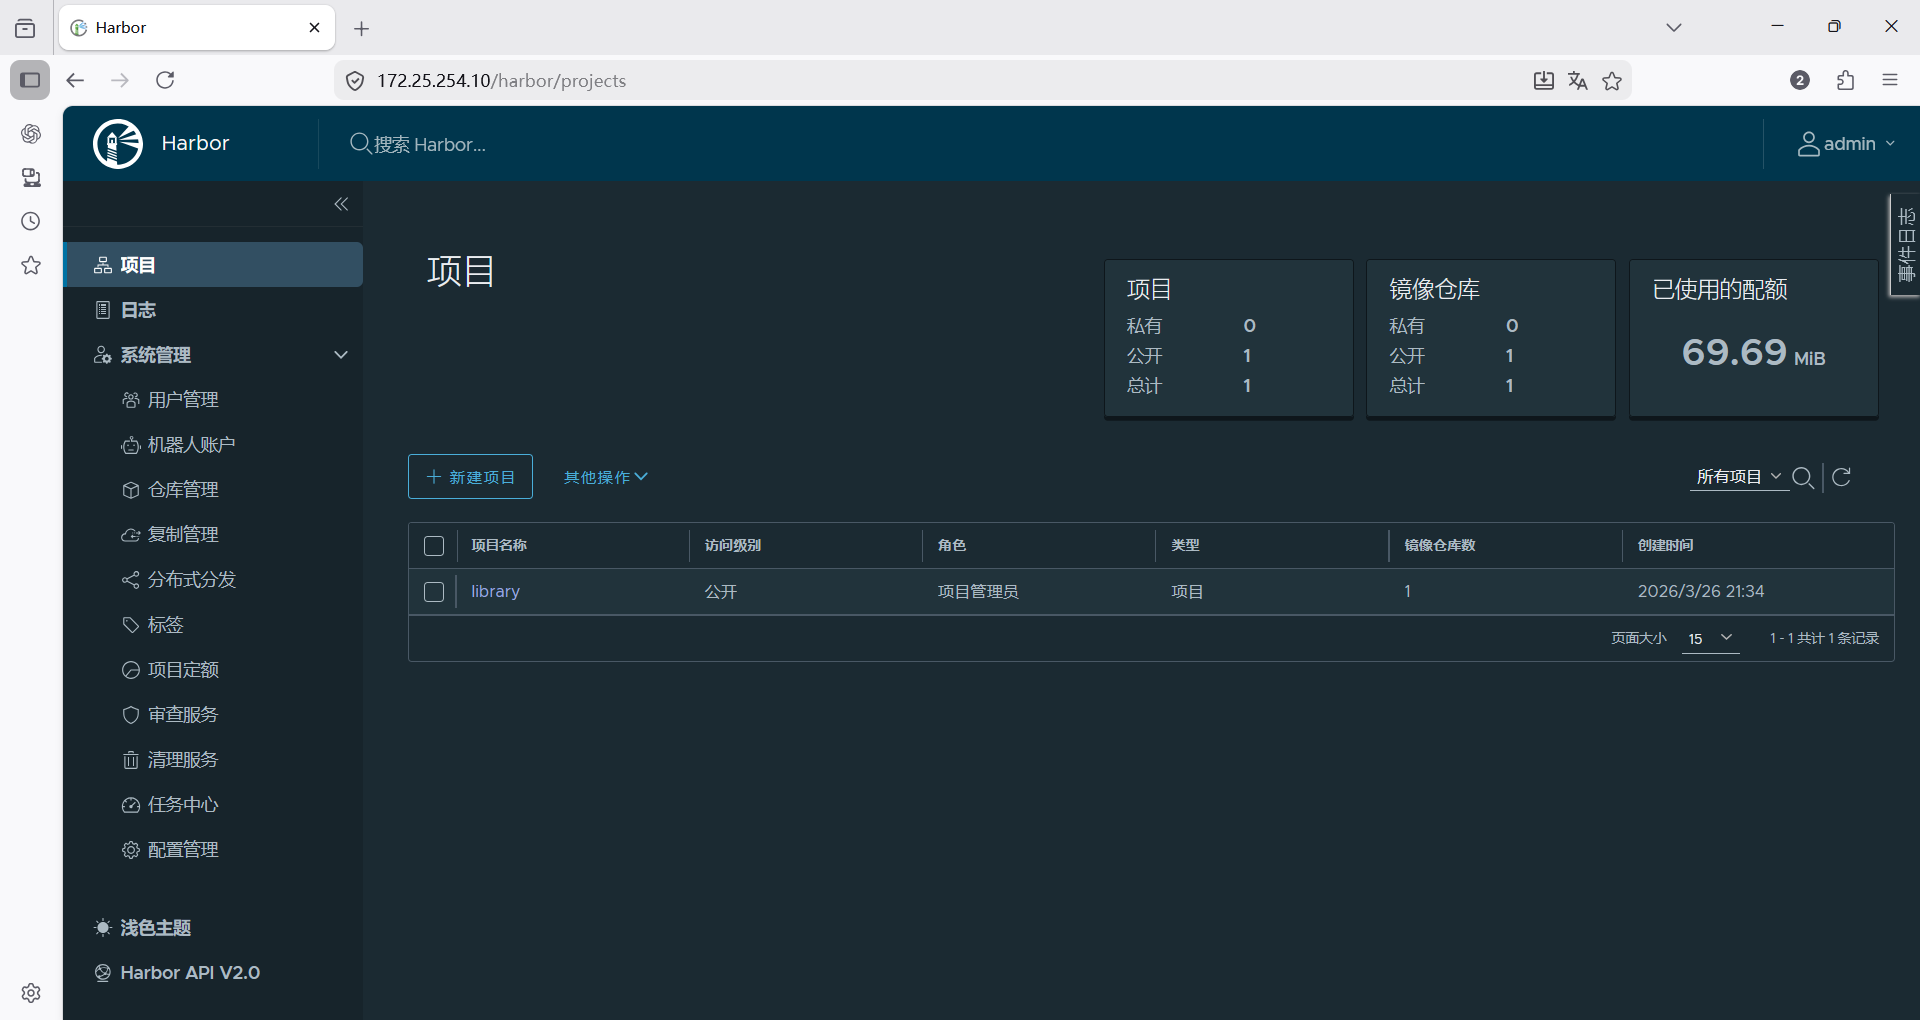The width and height of the screenshot is (1920, 1020).
Task: Open the 项目 menu item
Action: pyautogui.click(x=213, y=265)
